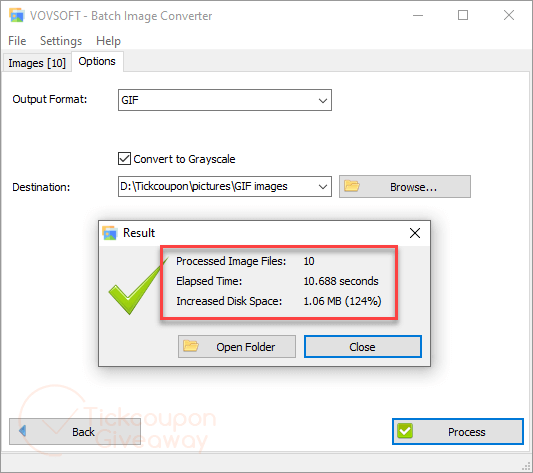Toggle the Convert to Grayscale checkbox
533x473 pixels.
[124, 158]
